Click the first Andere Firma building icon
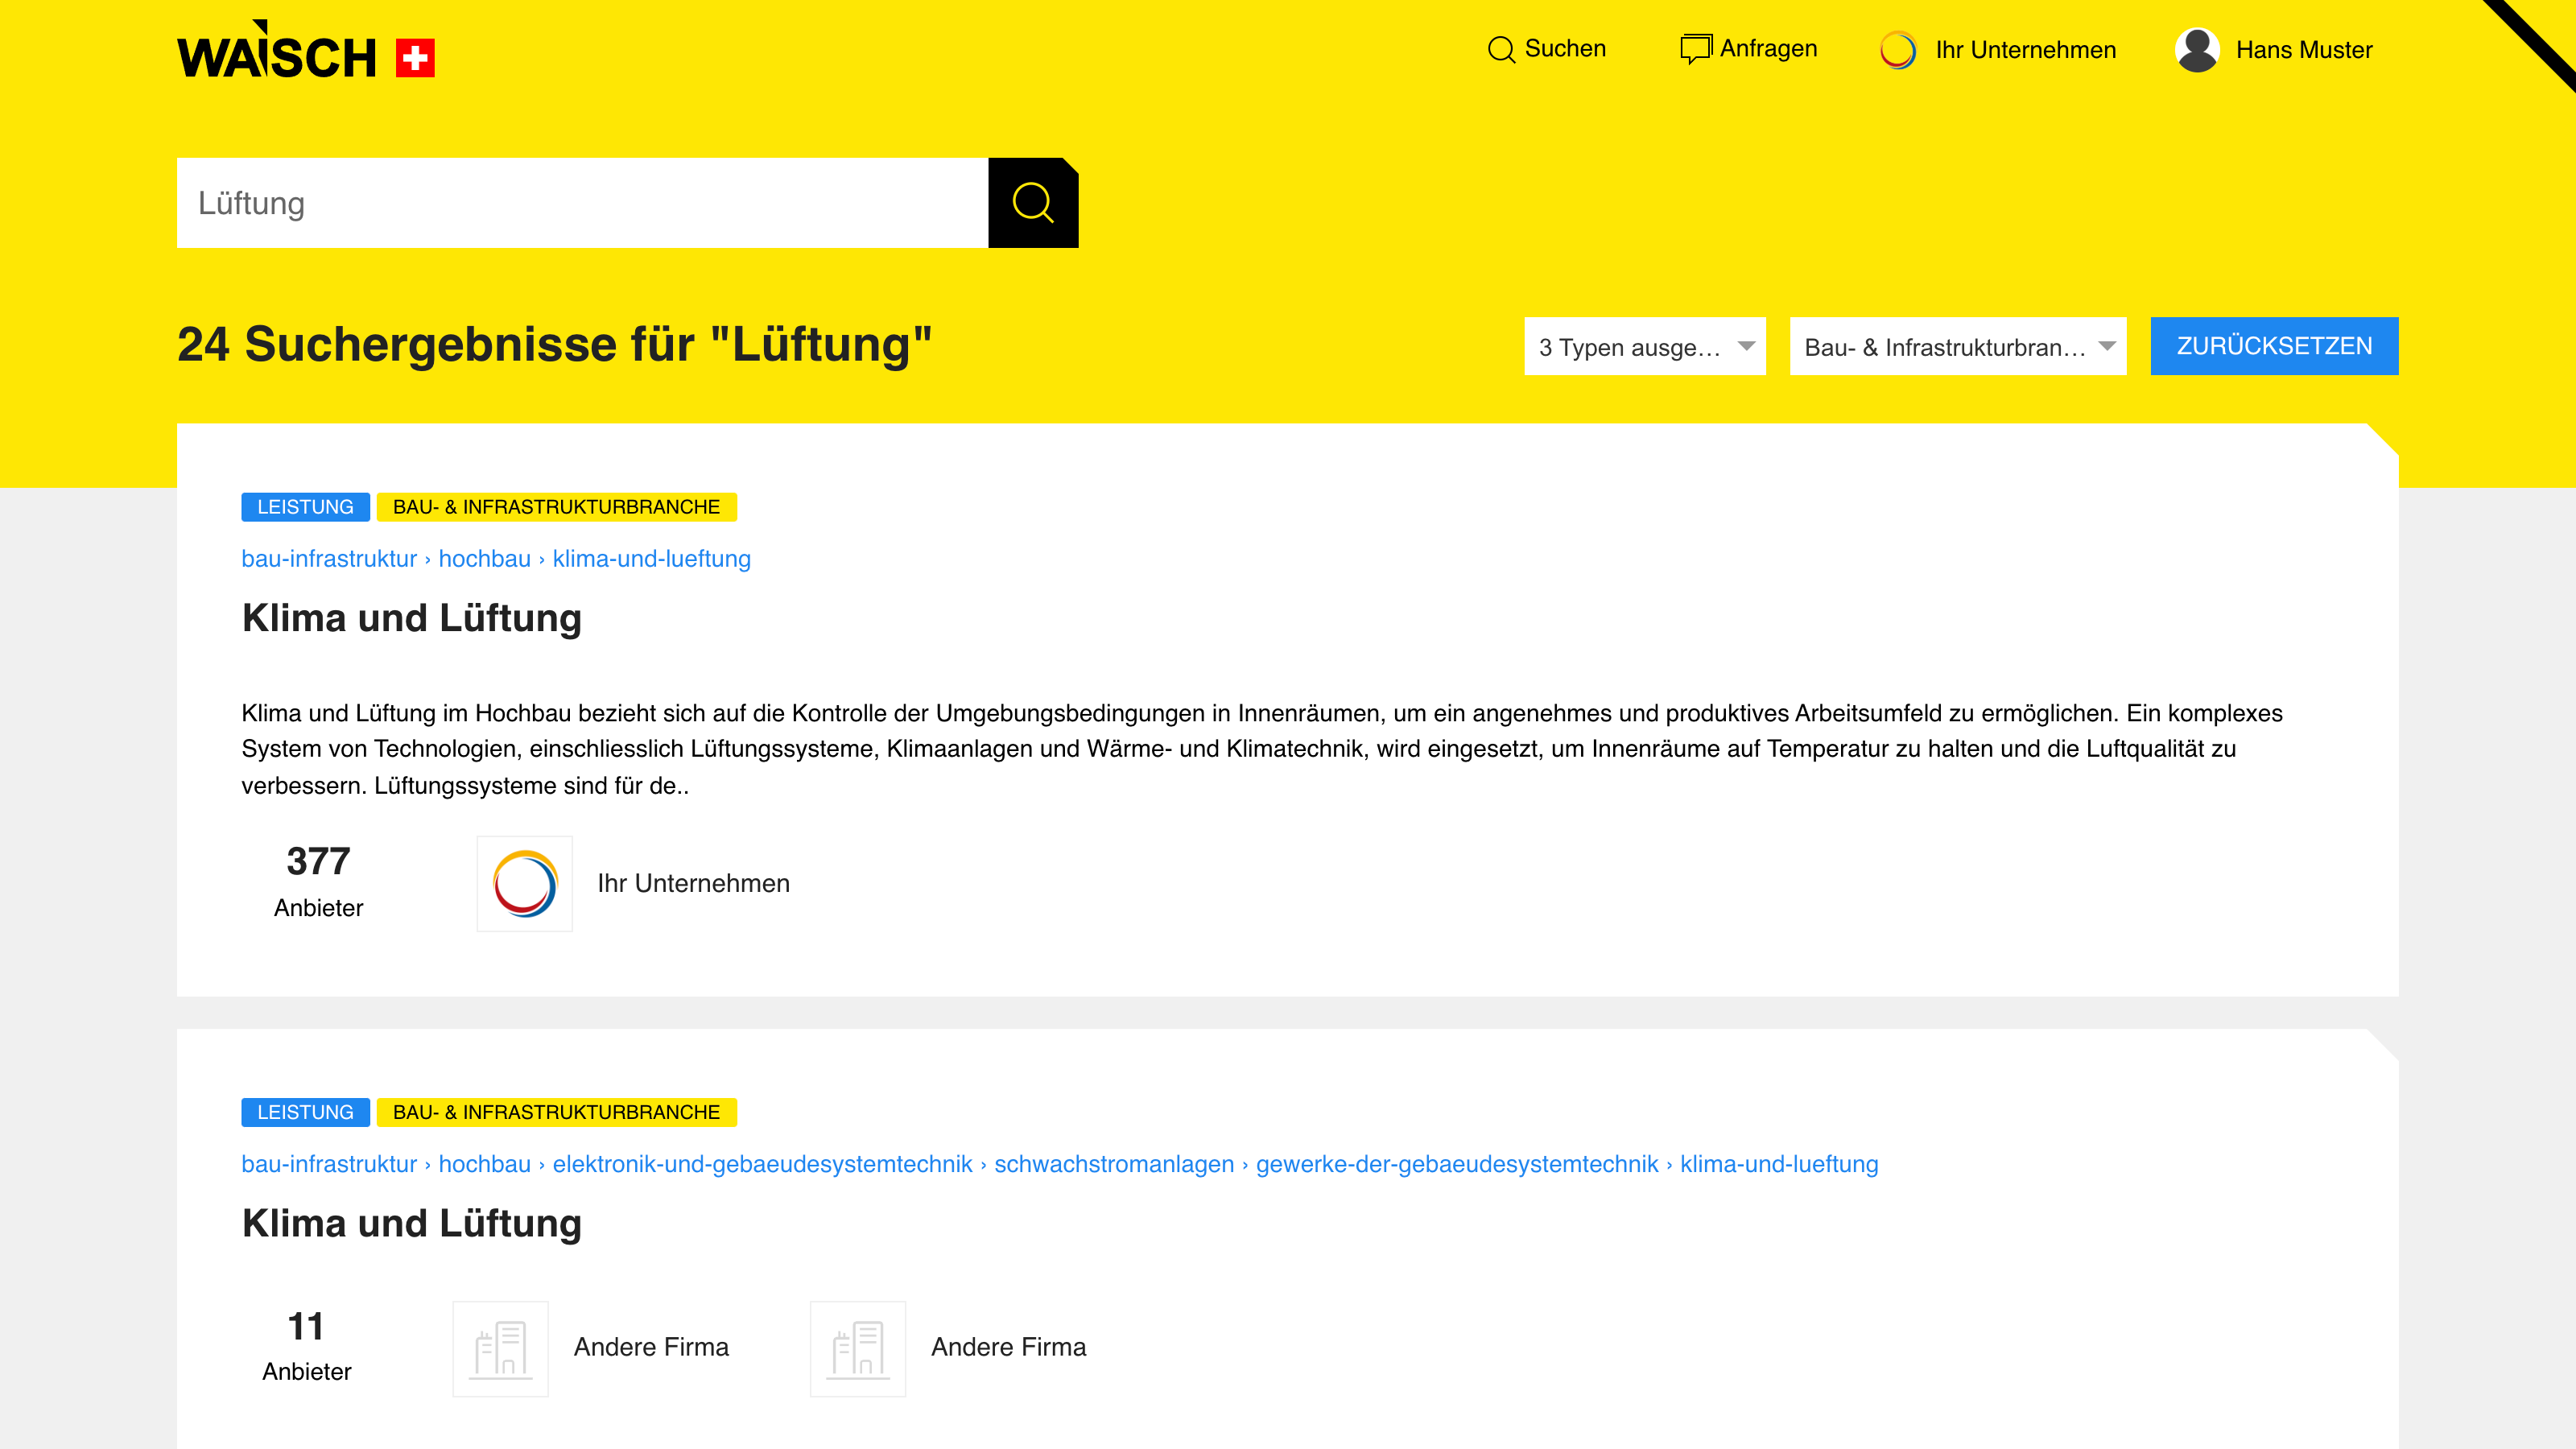This screenshot has width=2576, height=1449. 500,1348
